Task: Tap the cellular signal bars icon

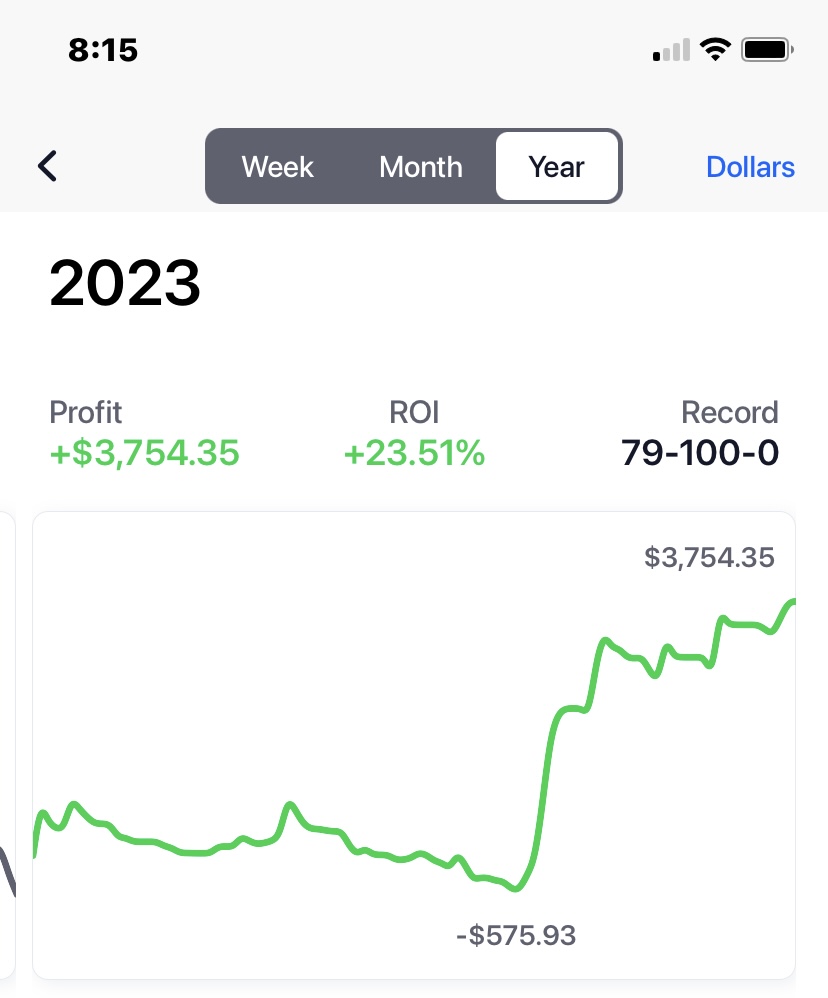Action: pos(671,50)
